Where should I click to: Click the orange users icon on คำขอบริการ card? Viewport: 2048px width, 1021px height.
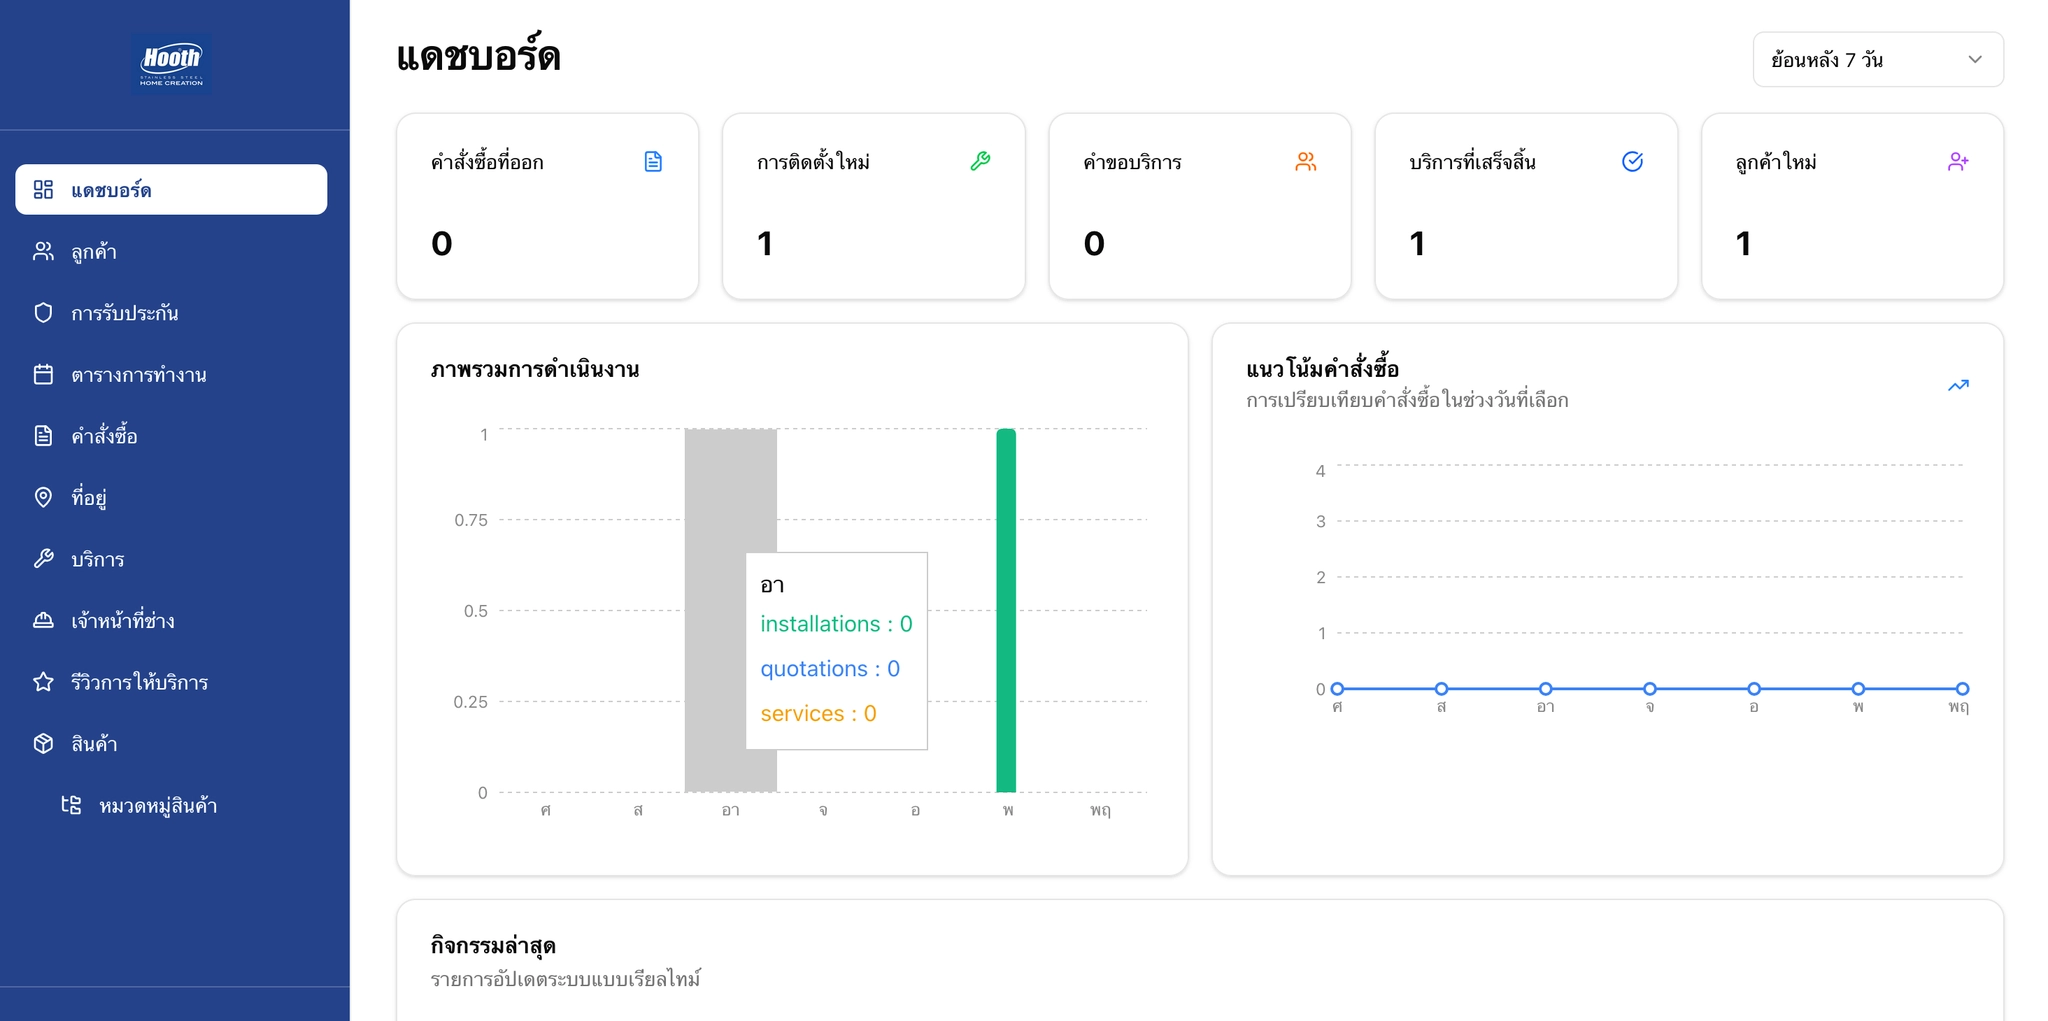coord(1306,162)
